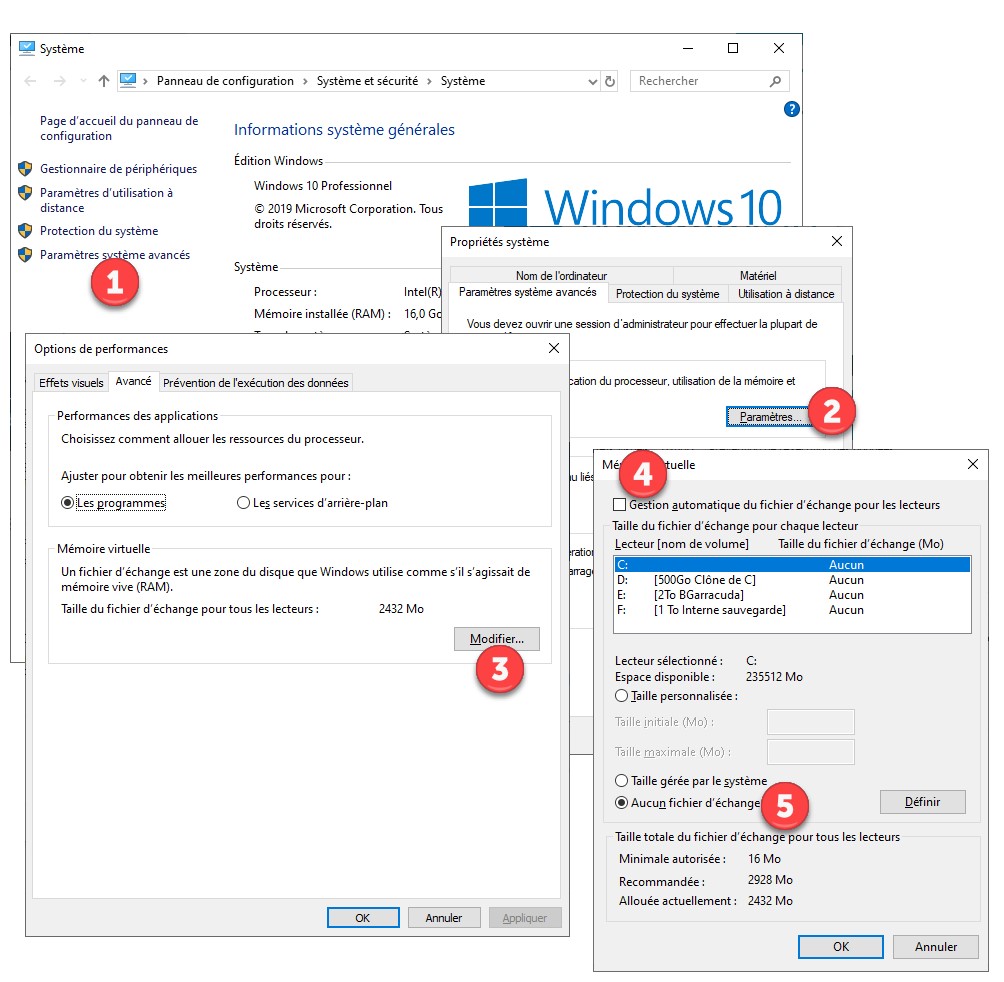Expand chevron before Panneau de configuration
The height and width of the screenshot is (982, 1004).
145,81
